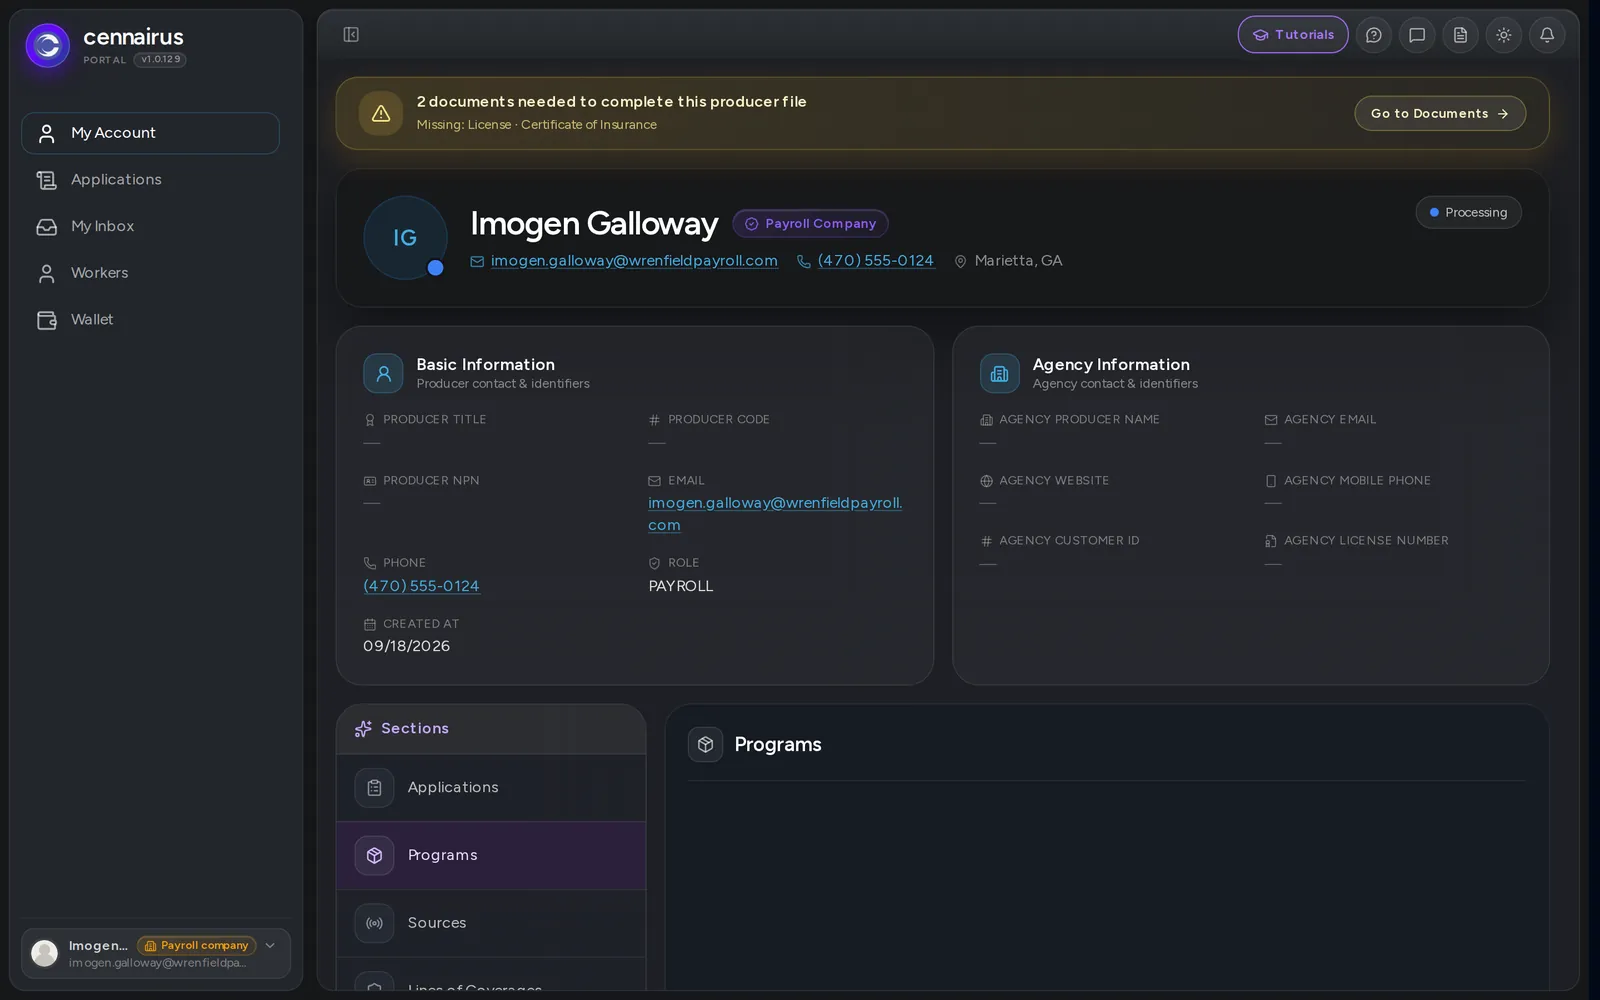This screenshot has height=1000, width=1600.
Task: Click the user profile avatar at bottom
Action: pos(45,954)
